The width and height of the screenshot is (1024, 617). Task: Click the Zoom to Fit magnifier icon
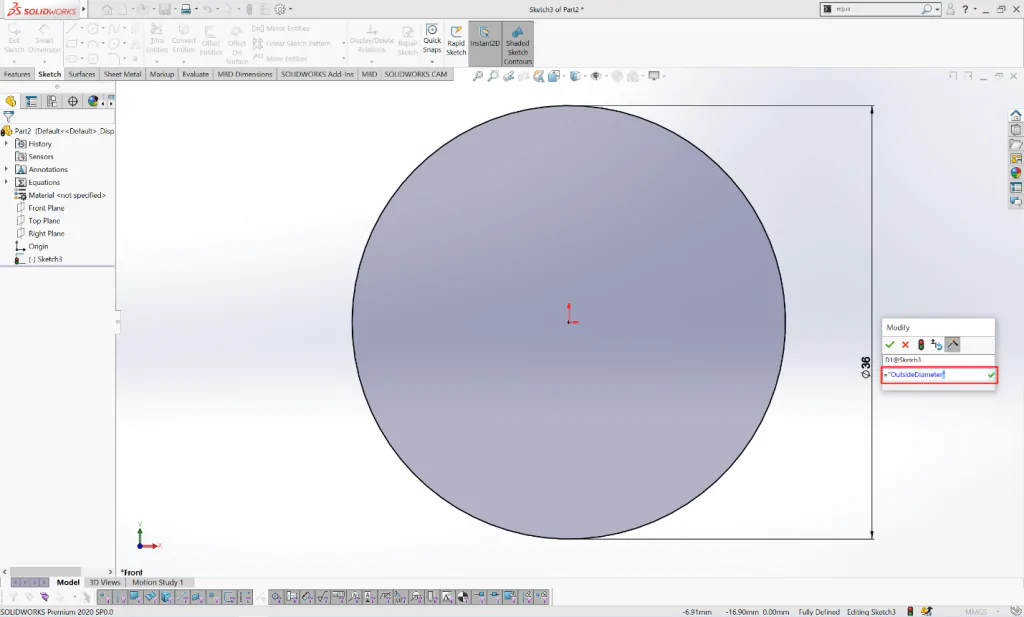(x=478, y=76)
